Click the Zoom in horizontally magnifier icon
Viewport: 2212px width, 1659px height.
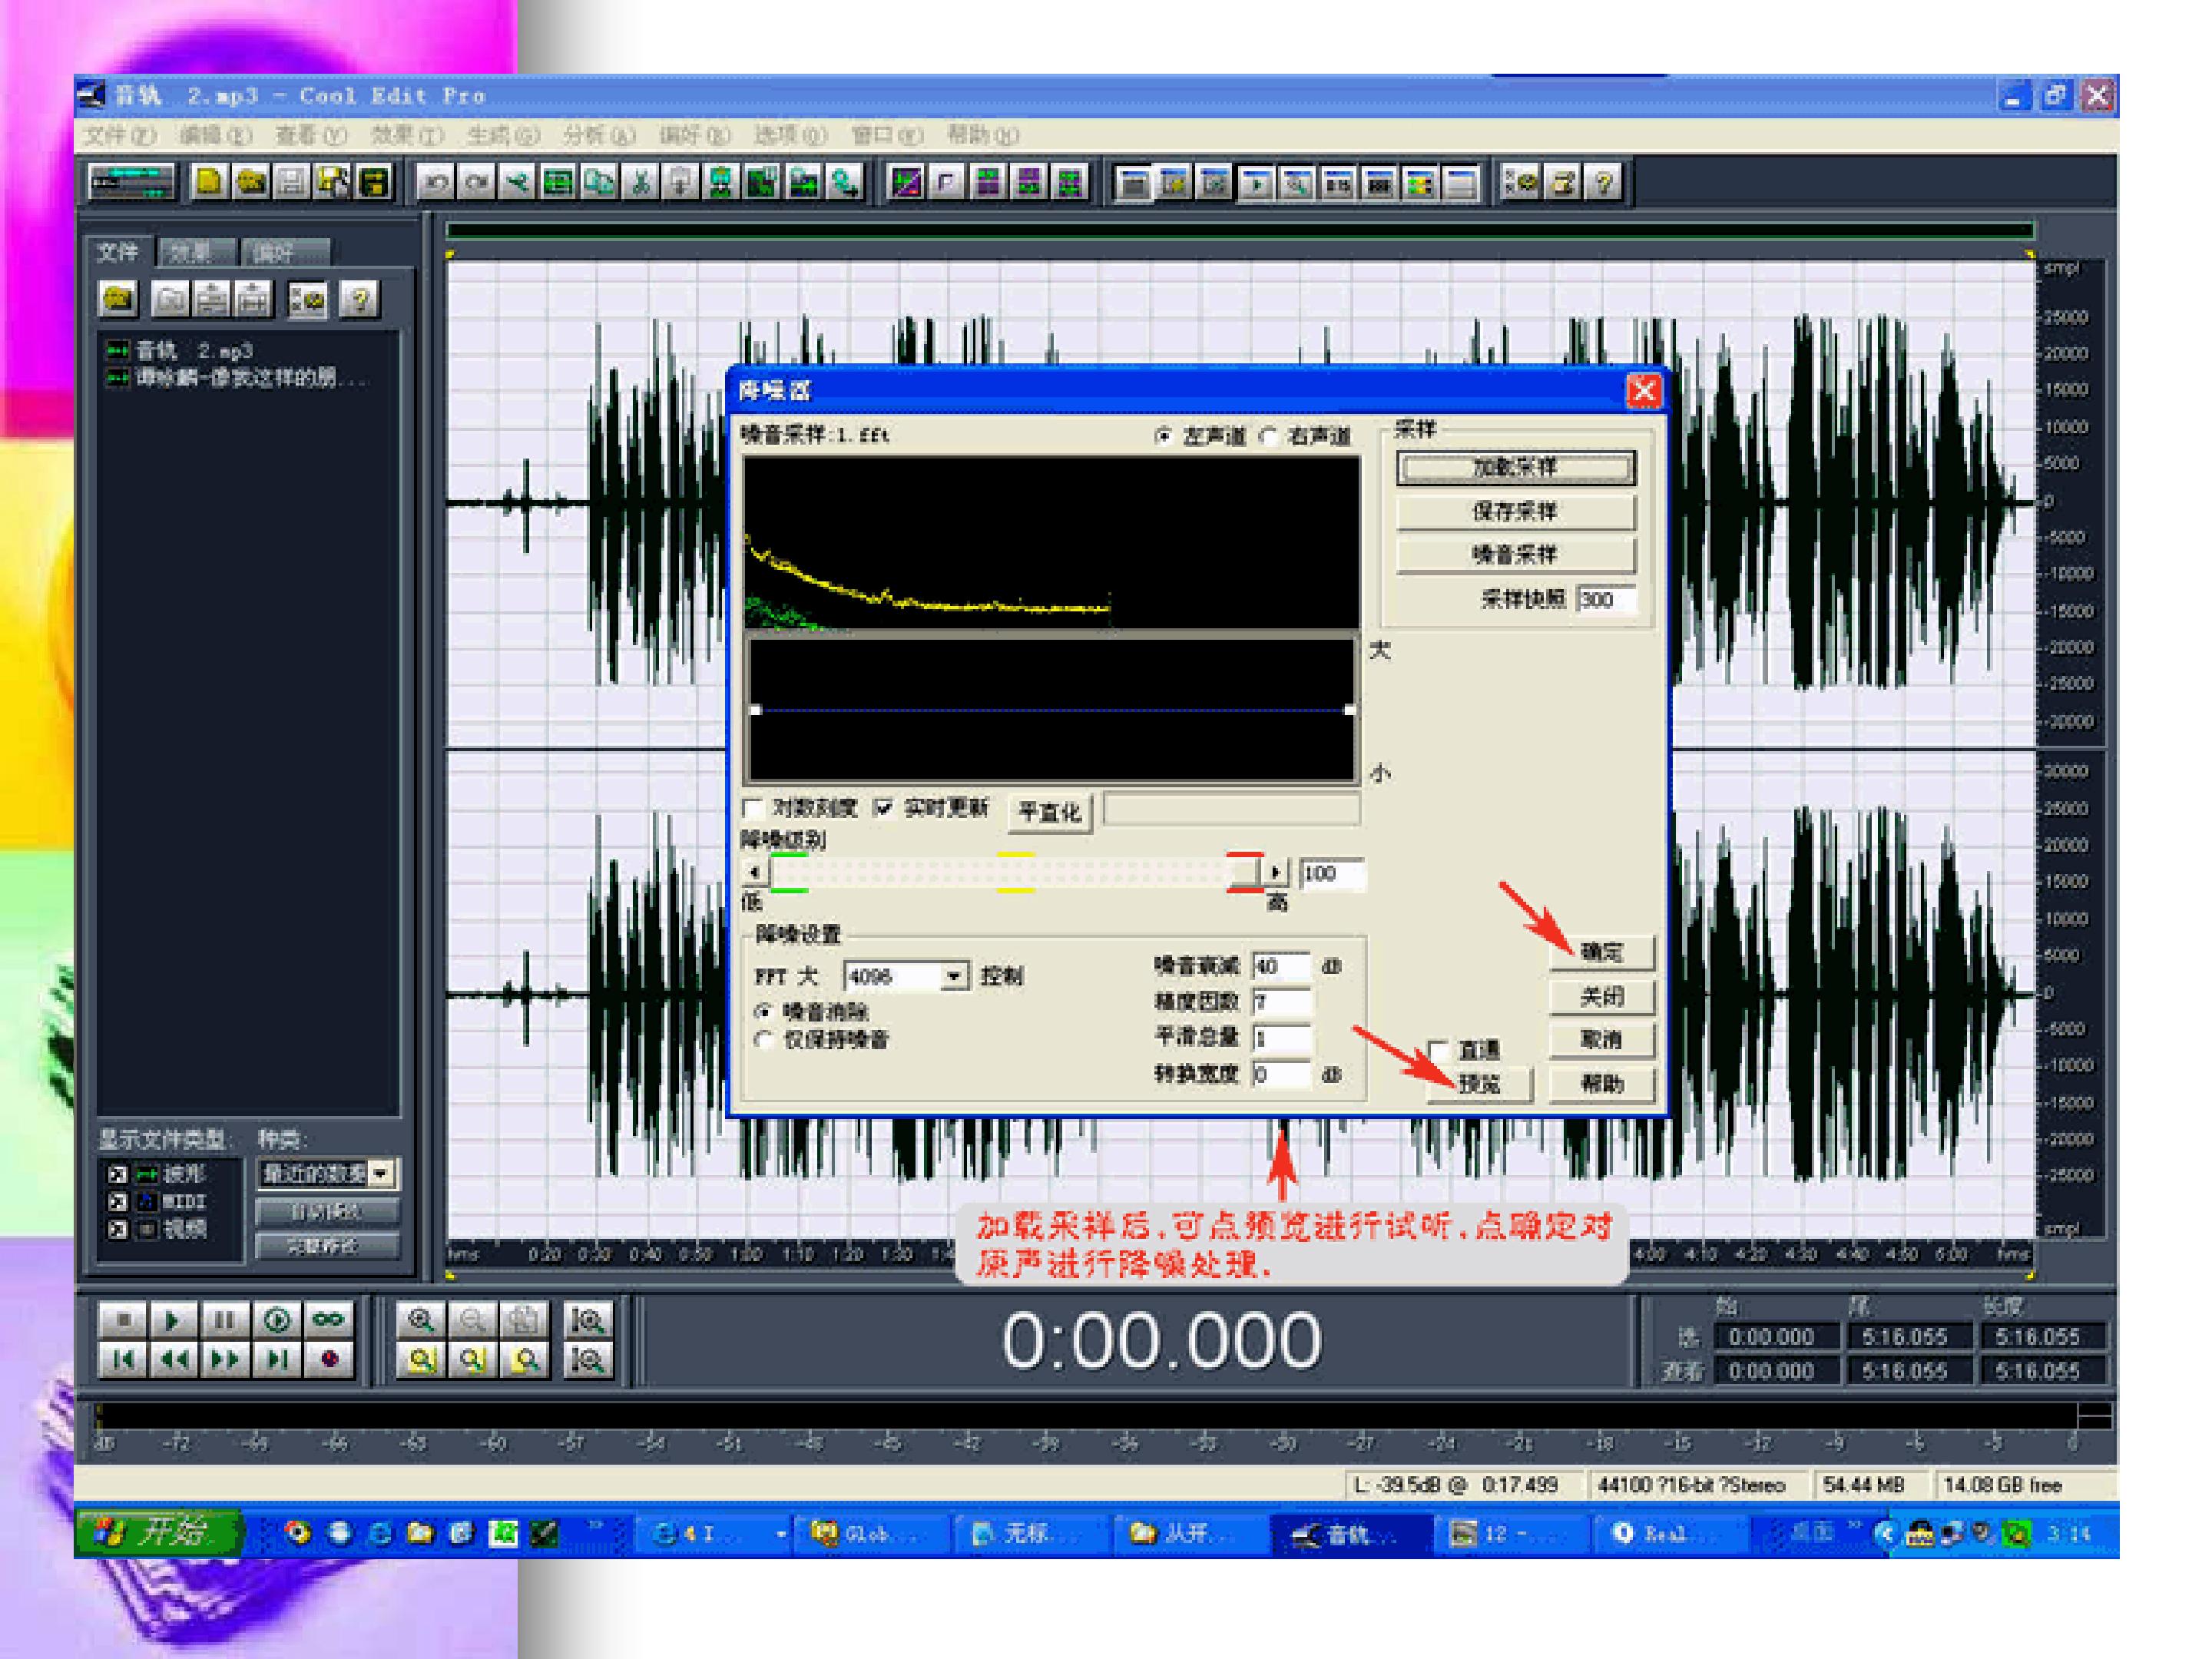(x=421, y=1321)
